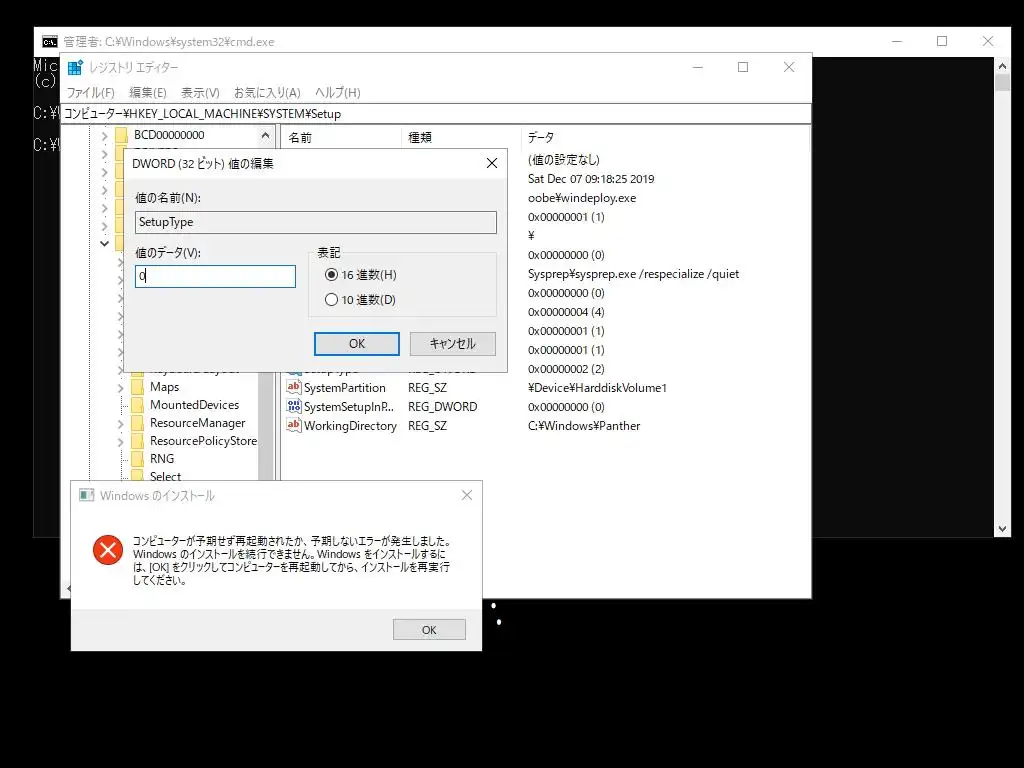The height and width of the screenshot is (768, 1024).
Task: Expand the BCD00000000 tree node
Action: (x=104, y=136)
